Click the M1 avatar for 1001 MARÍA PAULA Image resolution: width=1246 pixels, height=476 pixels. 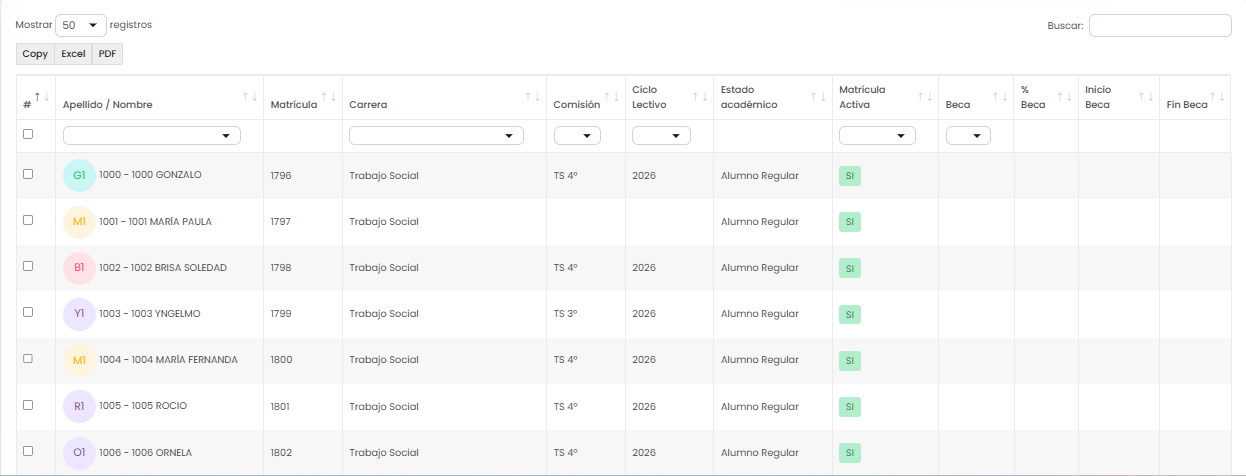click(x=79, y=221)
